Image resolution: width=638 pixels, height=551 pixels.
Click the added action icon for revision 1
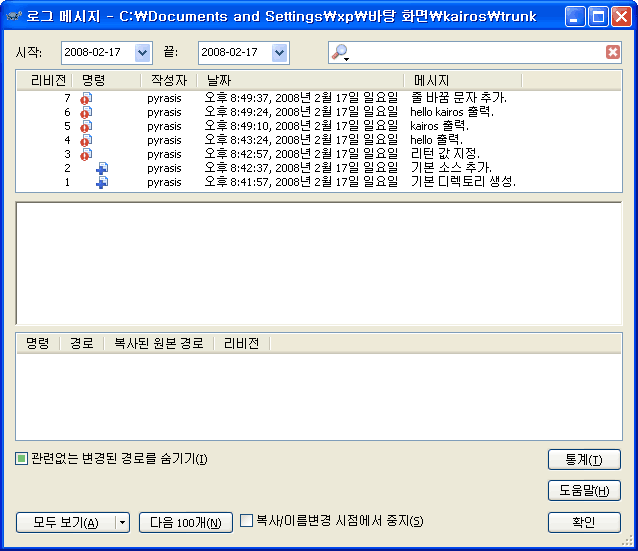click(101, 182)
